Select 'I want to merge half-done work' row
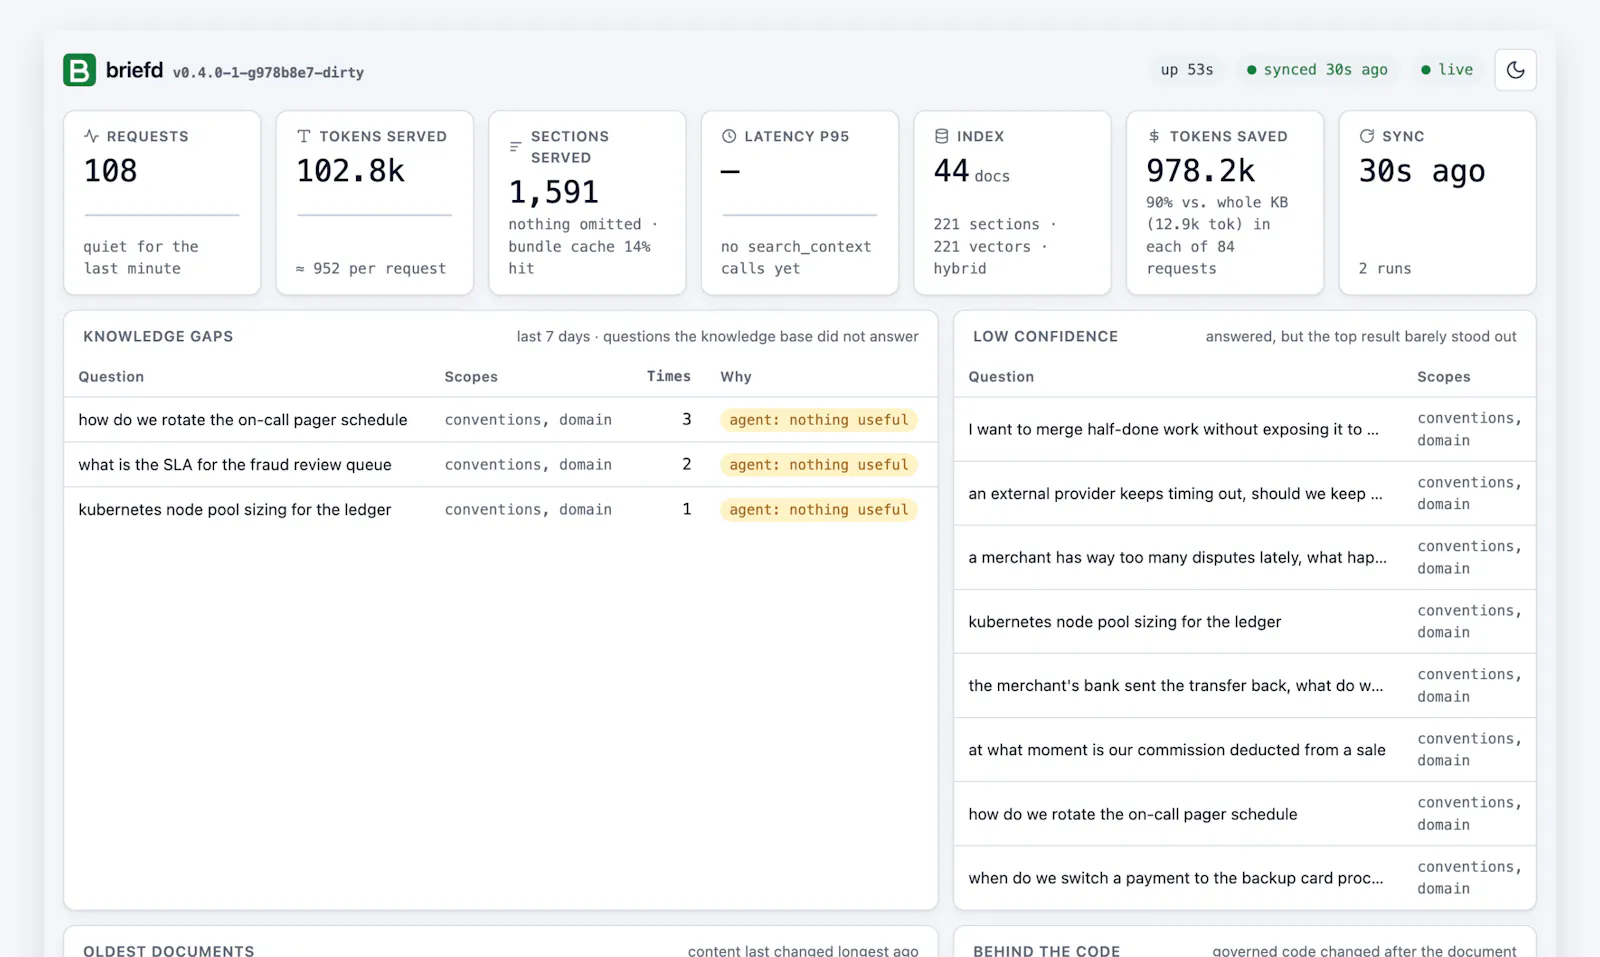The width and height of the screenshot is (1600, 957). 1245,429
